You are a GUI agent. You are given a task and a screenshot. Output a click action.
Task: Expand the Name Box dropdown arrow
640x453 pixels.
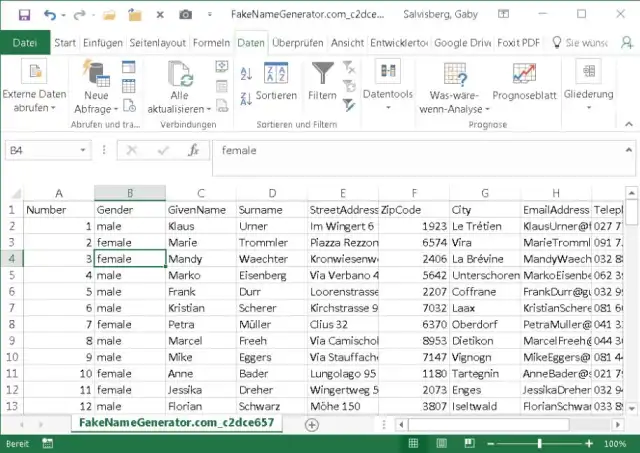pyautogui.click(x=82, y=150)
